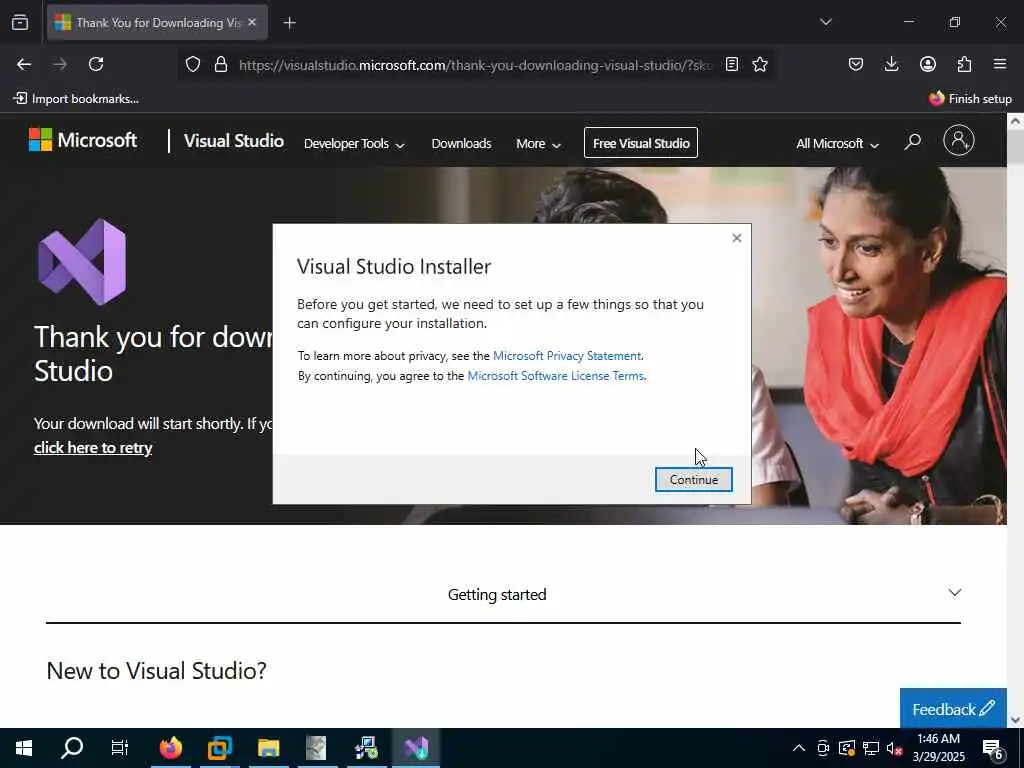This screenshot has width=1024, height=768.
Task: Click the tracking protection shield icon
Action: coord(193,64)
